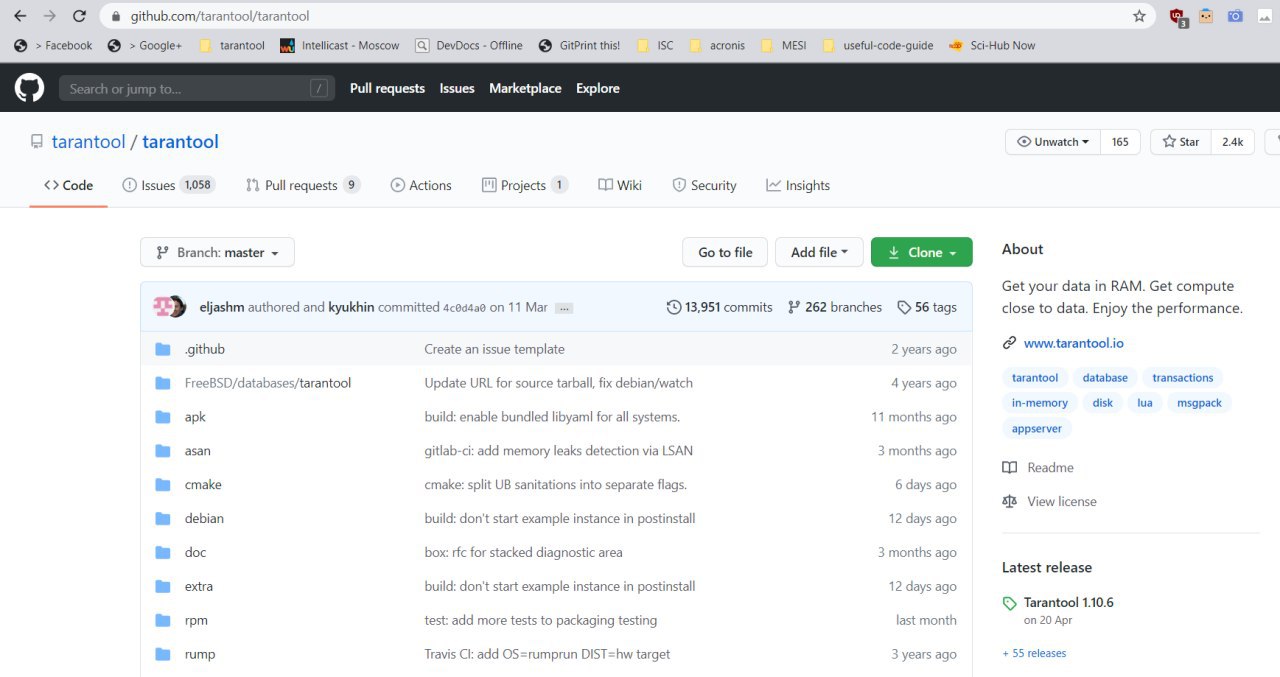1280x677 pixels.
Task: Click the repository icon before tarantool
Action: click(x=37, y=142)
